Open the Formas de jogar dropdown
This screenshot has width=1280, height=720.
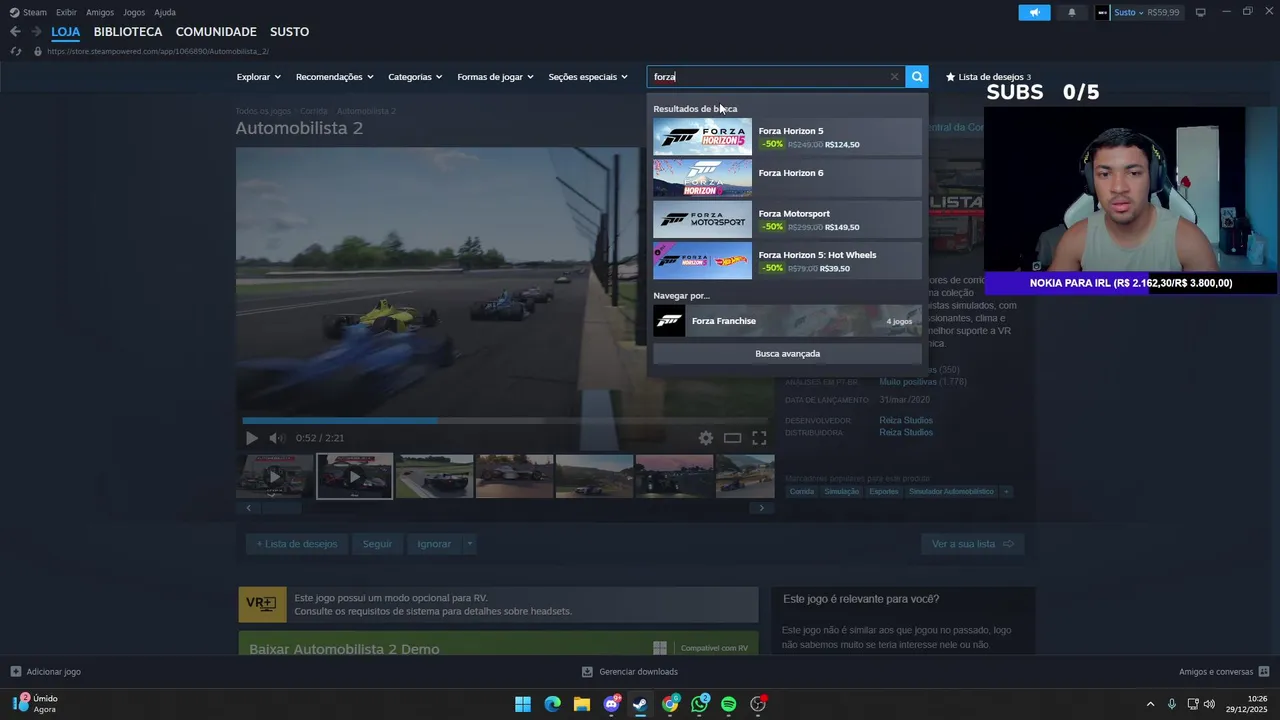click(x=495, y=77)
